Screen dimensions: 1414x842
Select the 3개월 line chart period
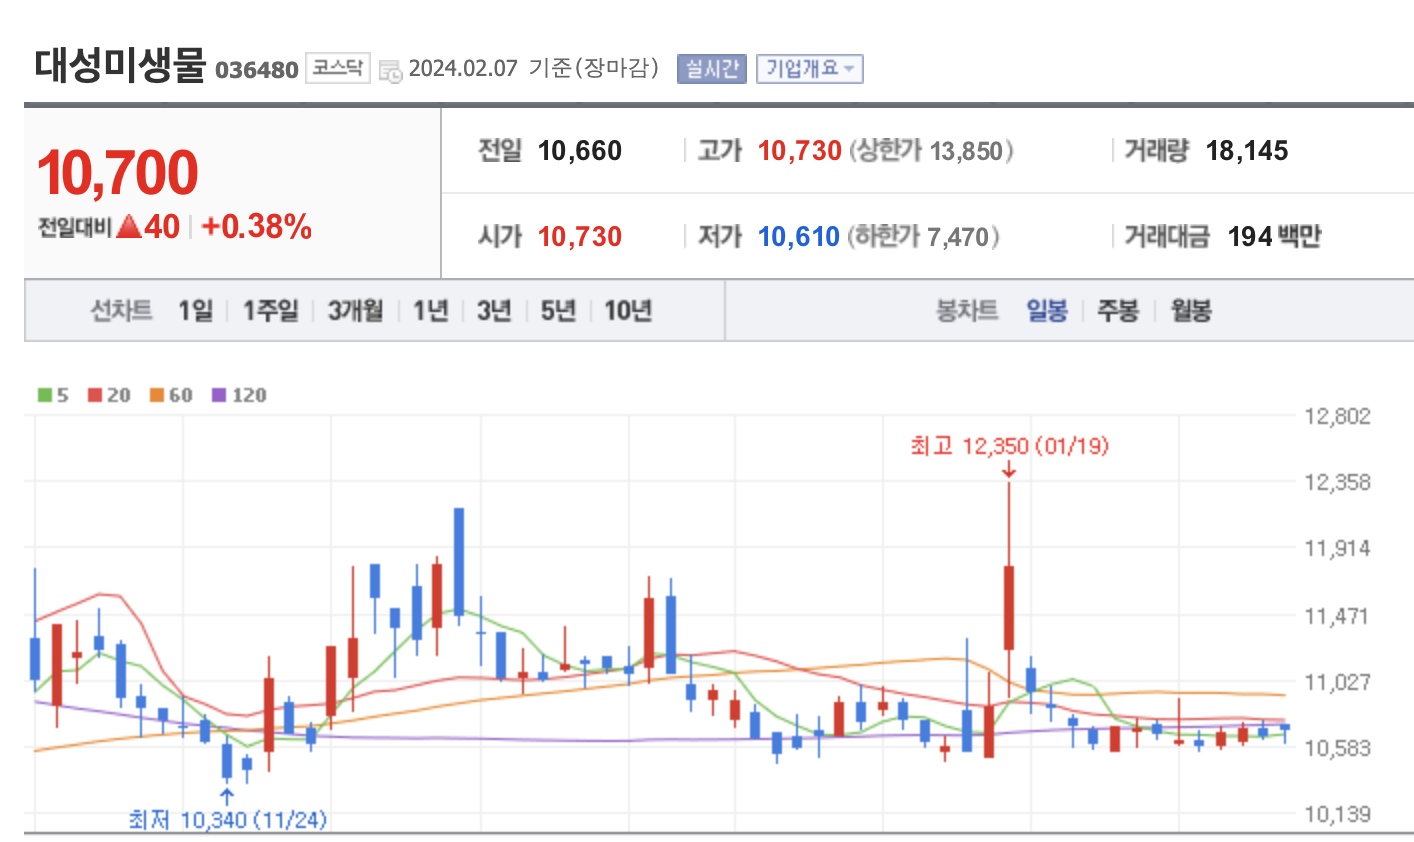coord(355,311)
